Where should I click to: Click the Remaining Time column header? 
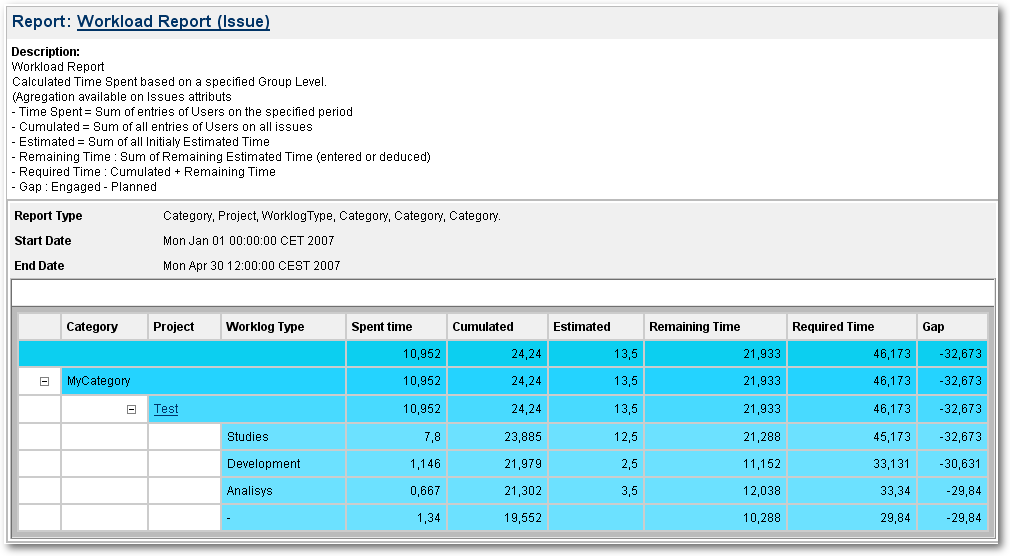[x=695, y=327]
